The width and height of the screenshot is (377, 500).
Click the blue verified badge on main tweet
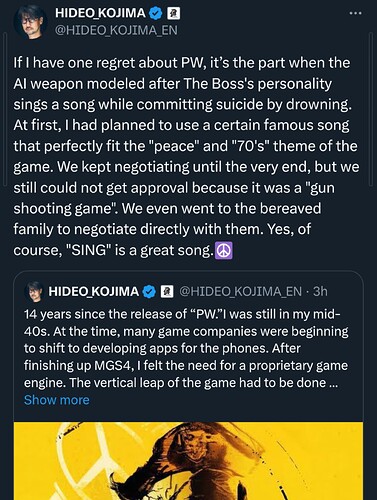coord(155,13)
